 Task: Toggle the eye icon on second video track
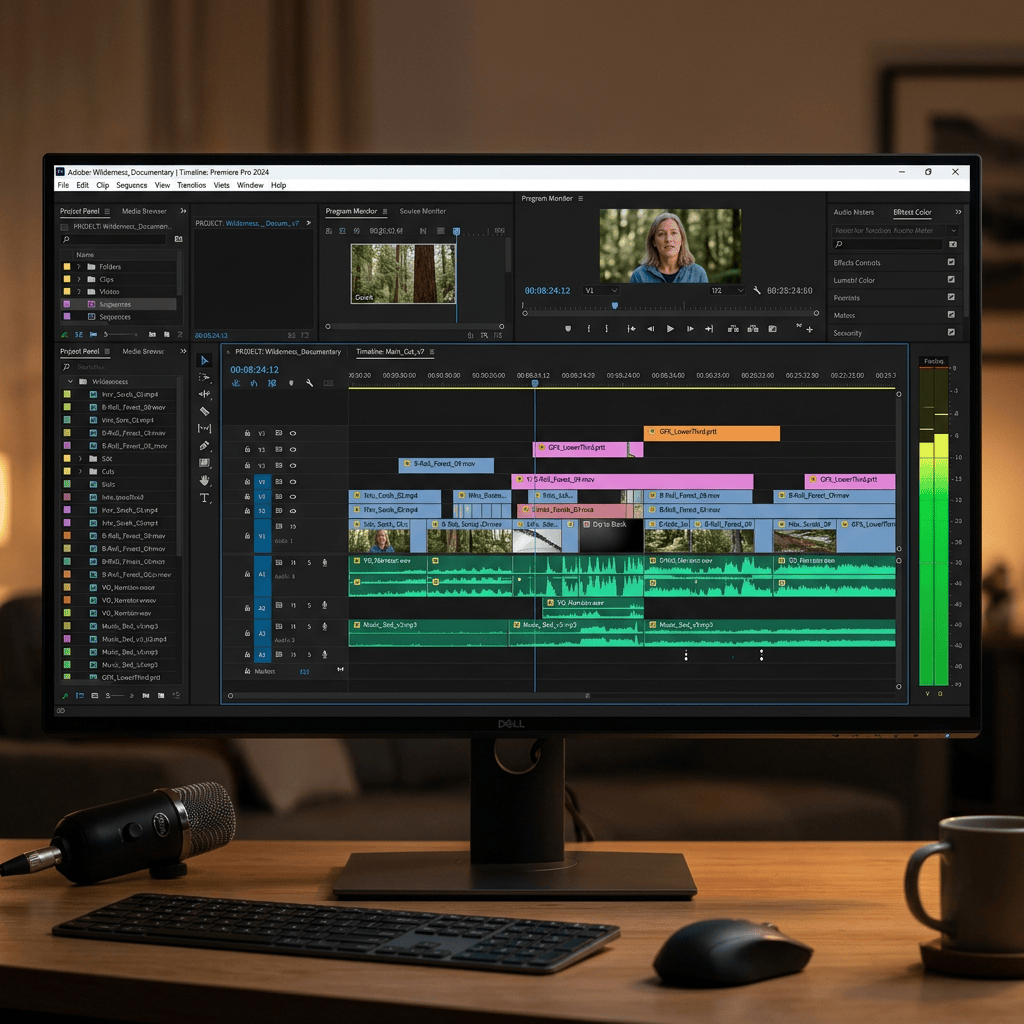click(293, 449)
